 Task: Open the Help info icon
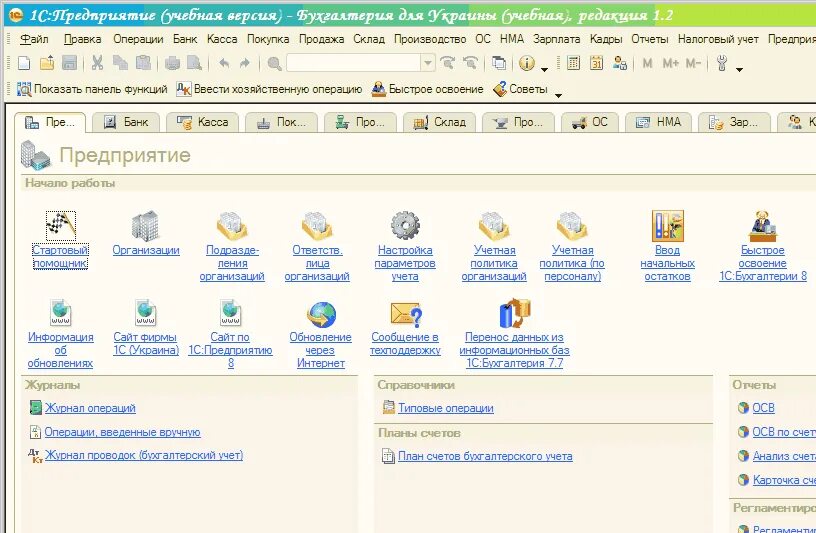coord(527,64)
